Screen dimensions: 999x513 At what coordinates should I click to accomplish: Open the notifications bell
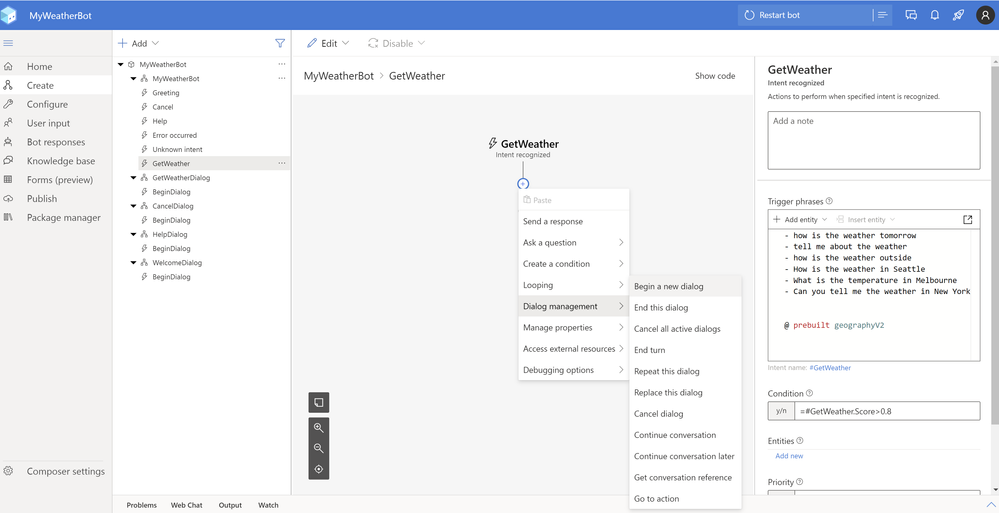(x=935, y=15)
